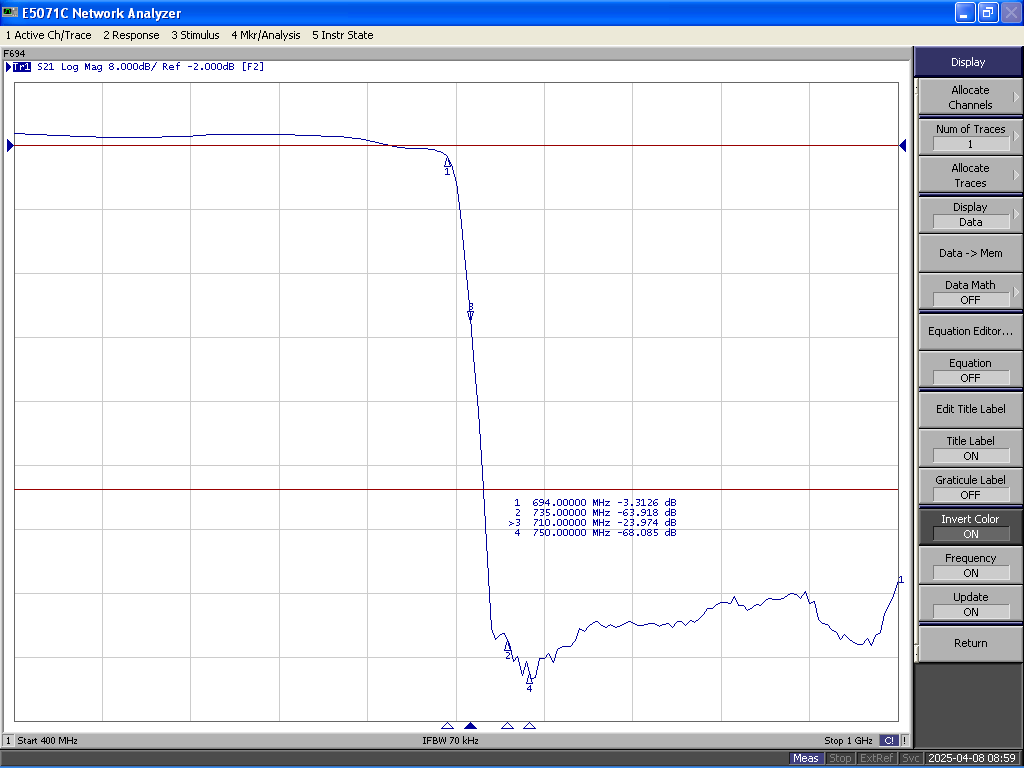Toggle the Title Label ON softkey

970,448
